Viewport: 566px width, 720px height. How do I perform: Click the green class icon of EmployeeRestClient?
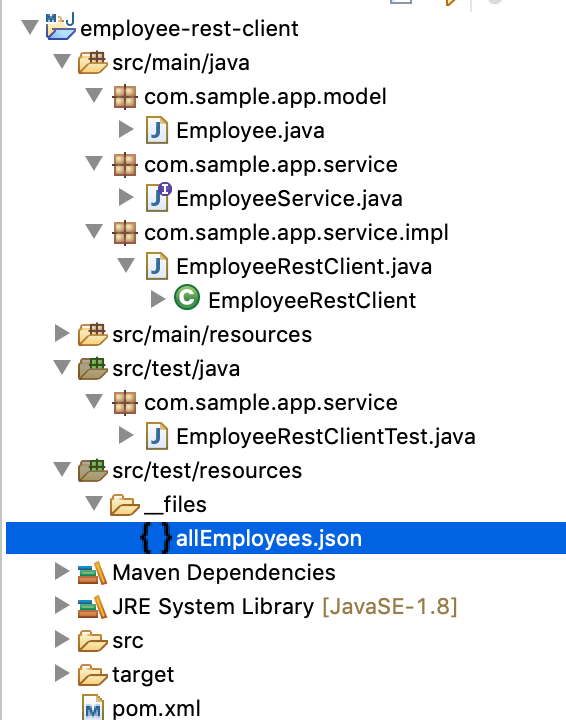(x=187, y=298)
